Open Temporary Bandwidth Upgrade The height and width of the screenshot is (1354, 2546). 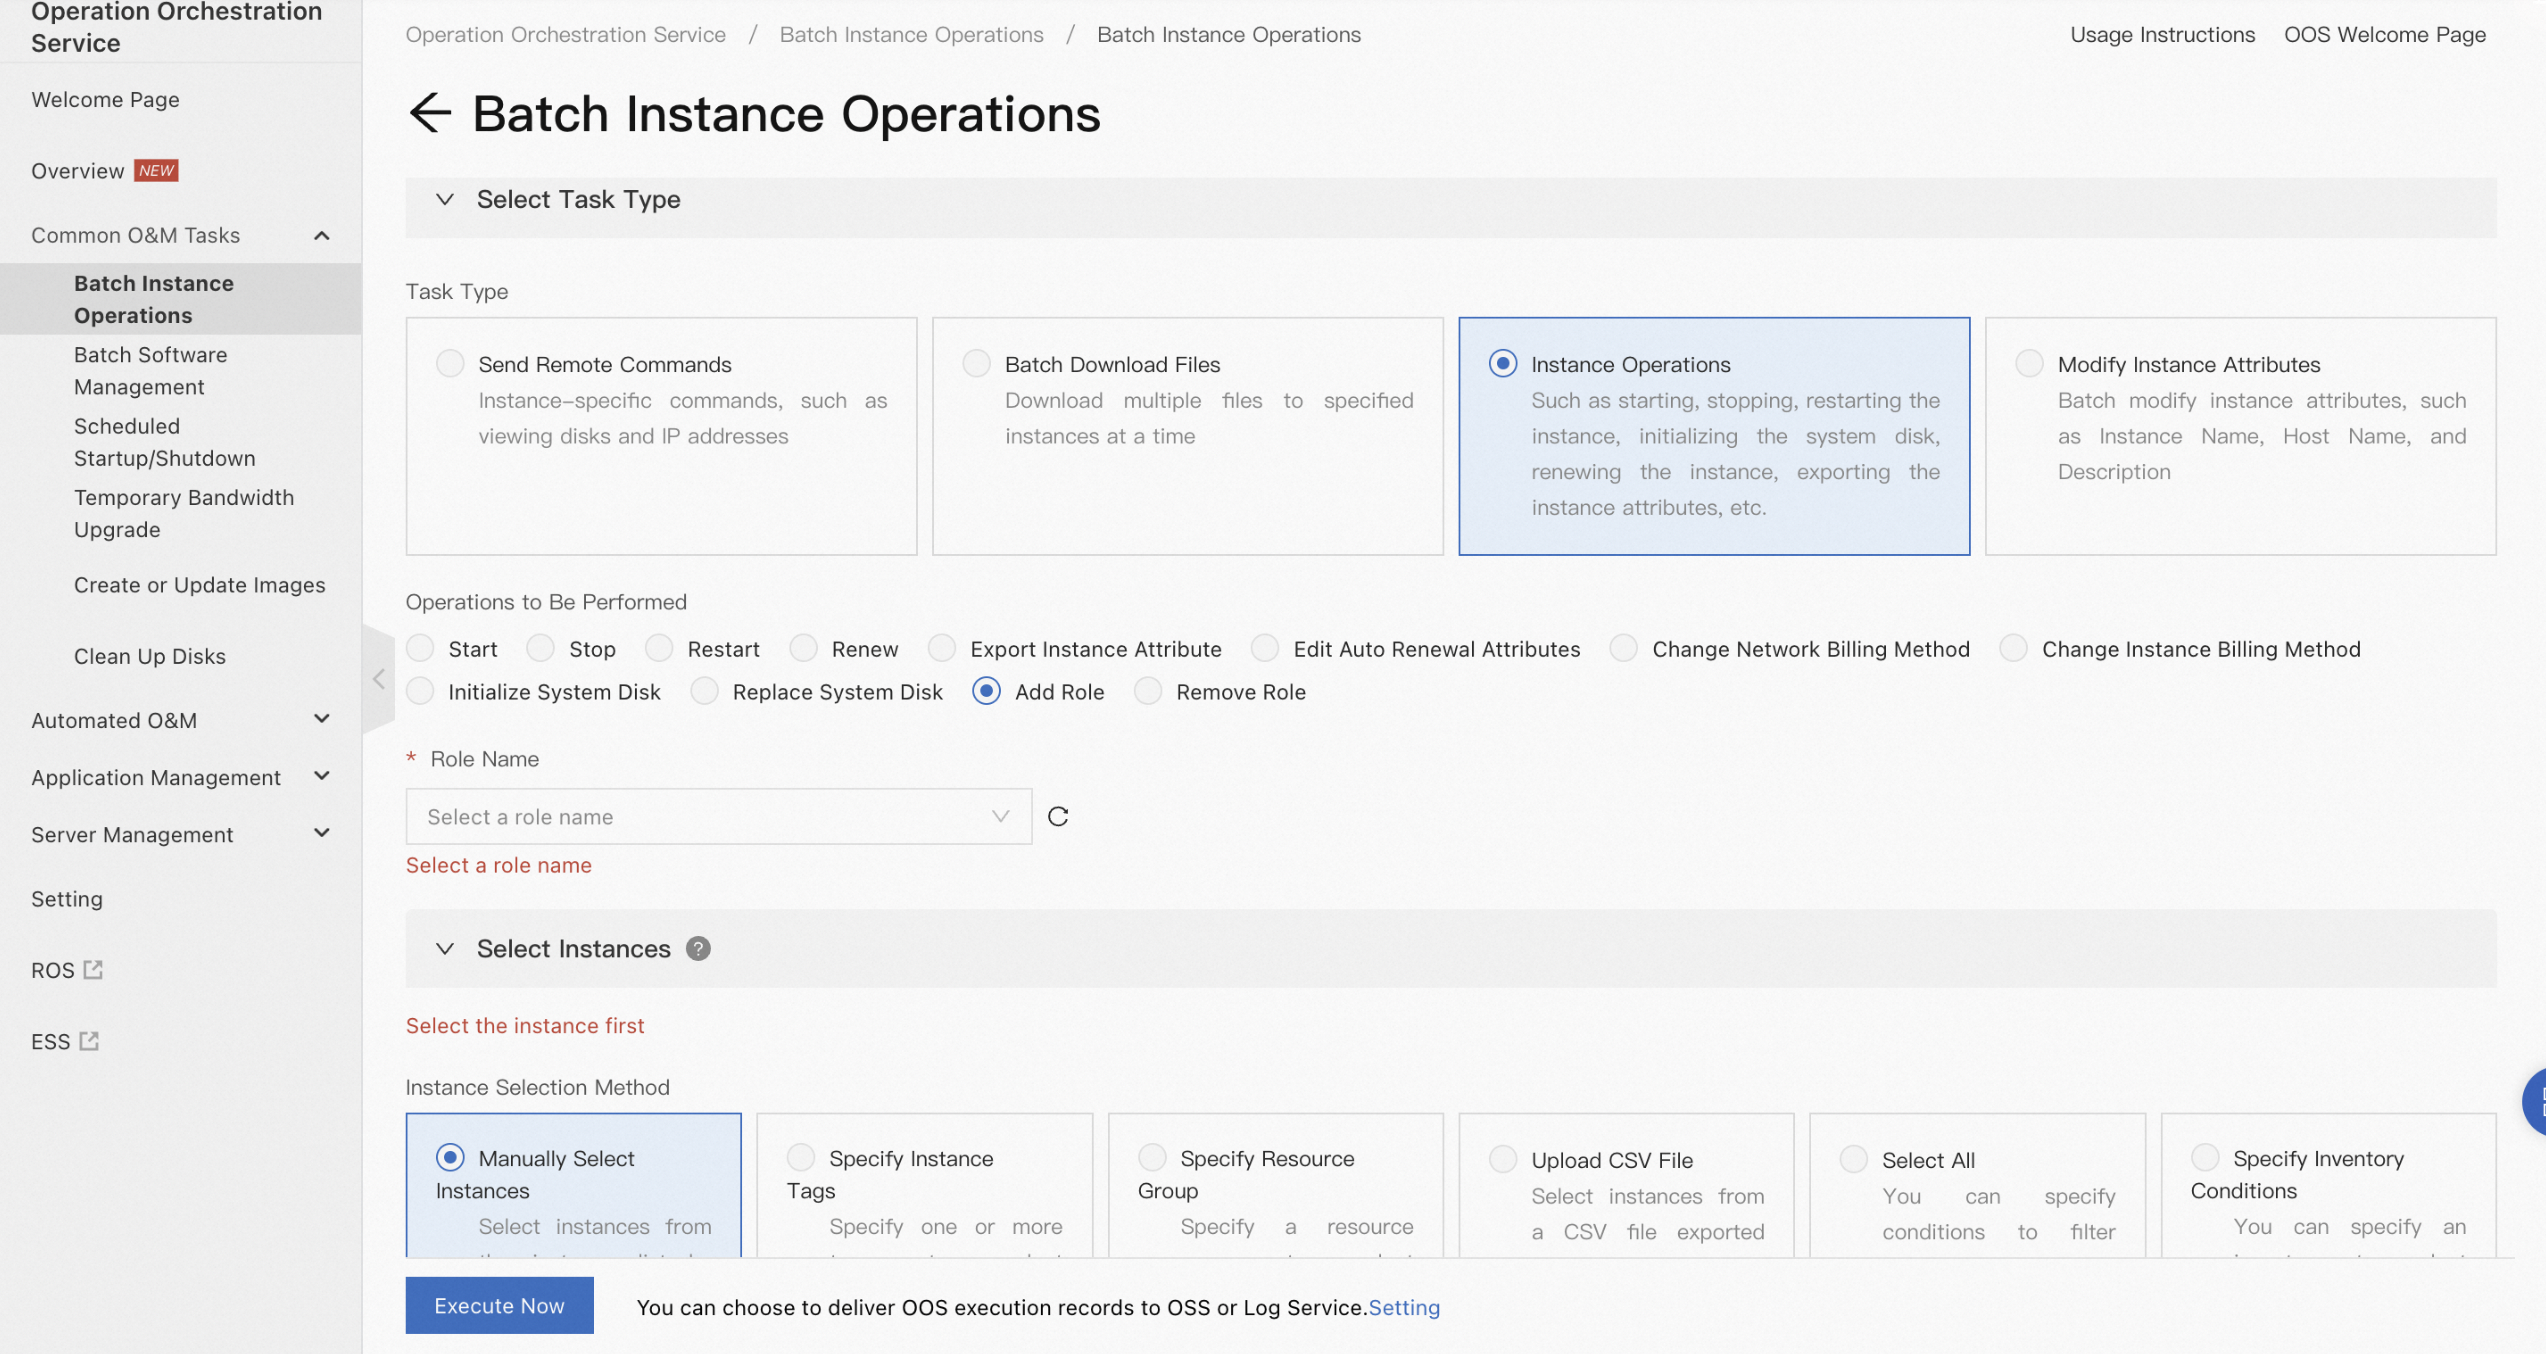[184, 513]
